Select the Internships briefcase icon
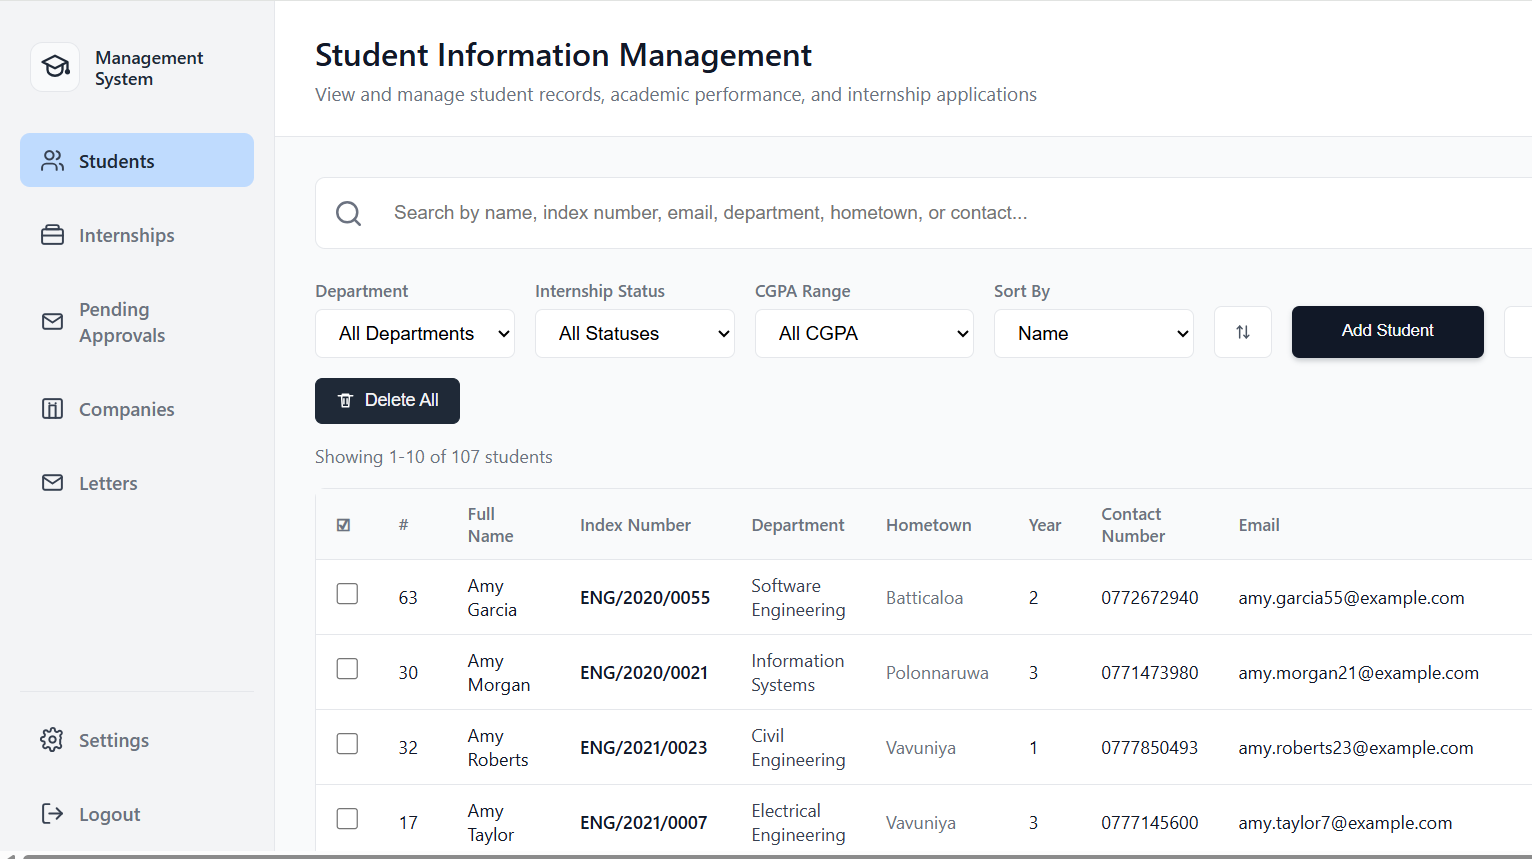 click(x=52, y=235)
